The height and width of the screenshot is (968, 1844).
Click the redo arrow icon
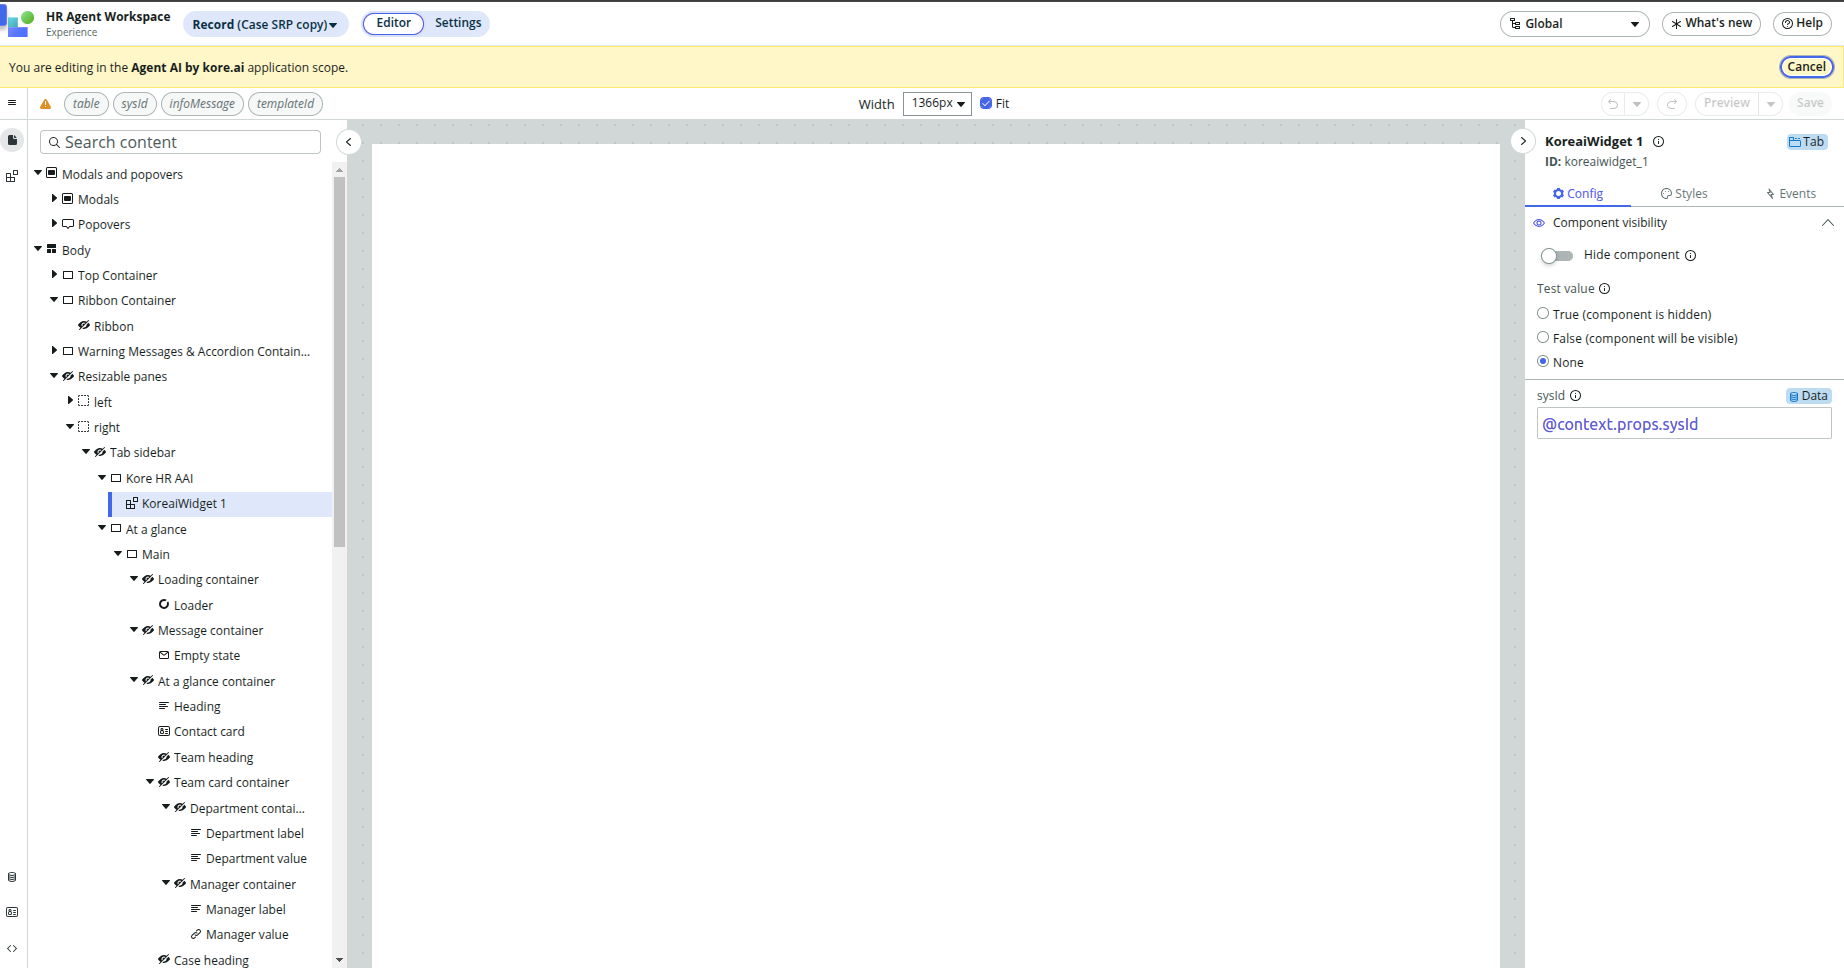1671,104
